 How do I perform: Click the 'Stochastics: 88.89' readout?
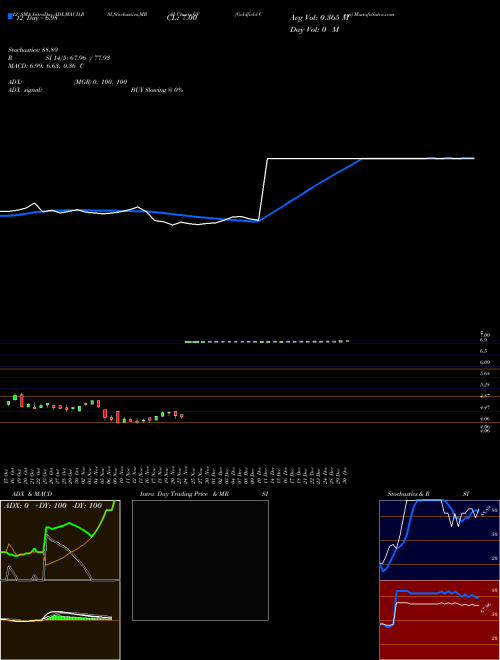33,50
